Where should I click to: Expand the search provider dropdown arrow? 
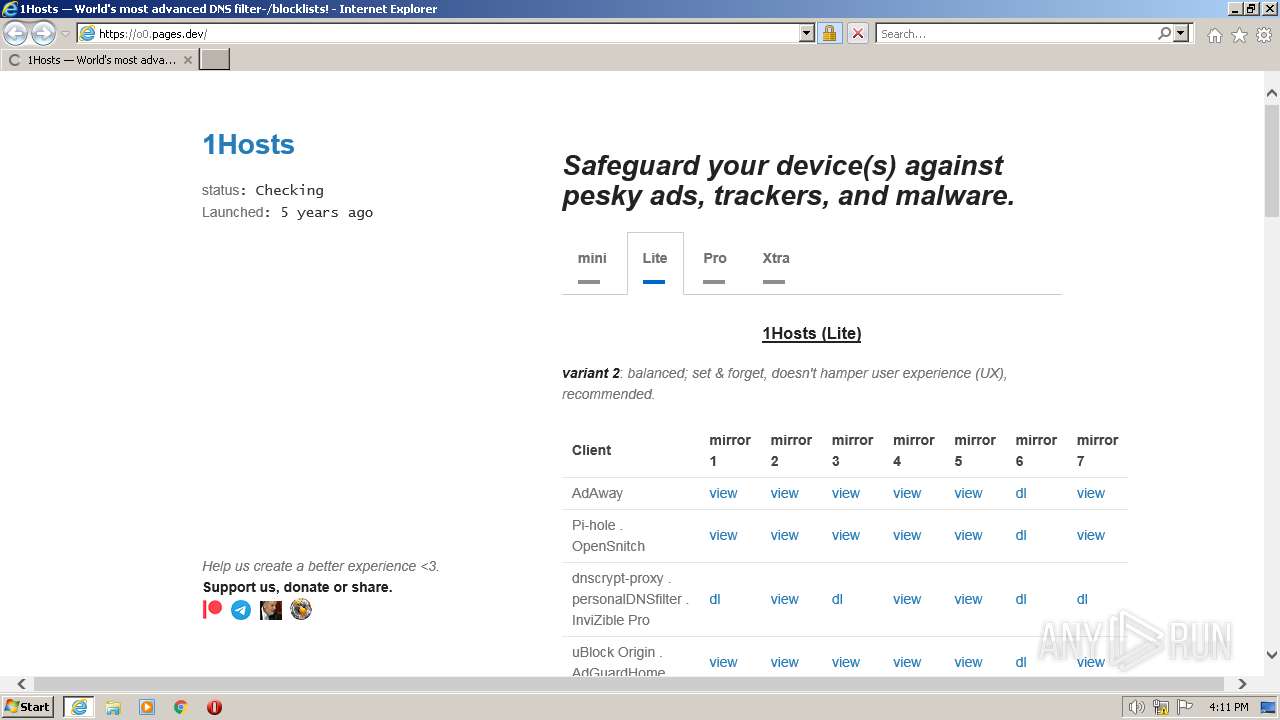(x=1181, y=33)
